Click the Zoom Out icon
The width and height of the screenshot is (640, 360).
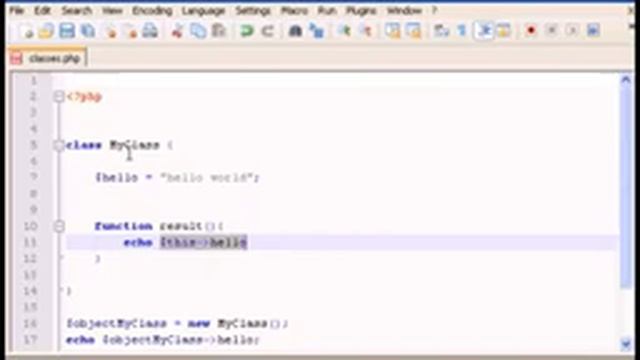(366, 31)
